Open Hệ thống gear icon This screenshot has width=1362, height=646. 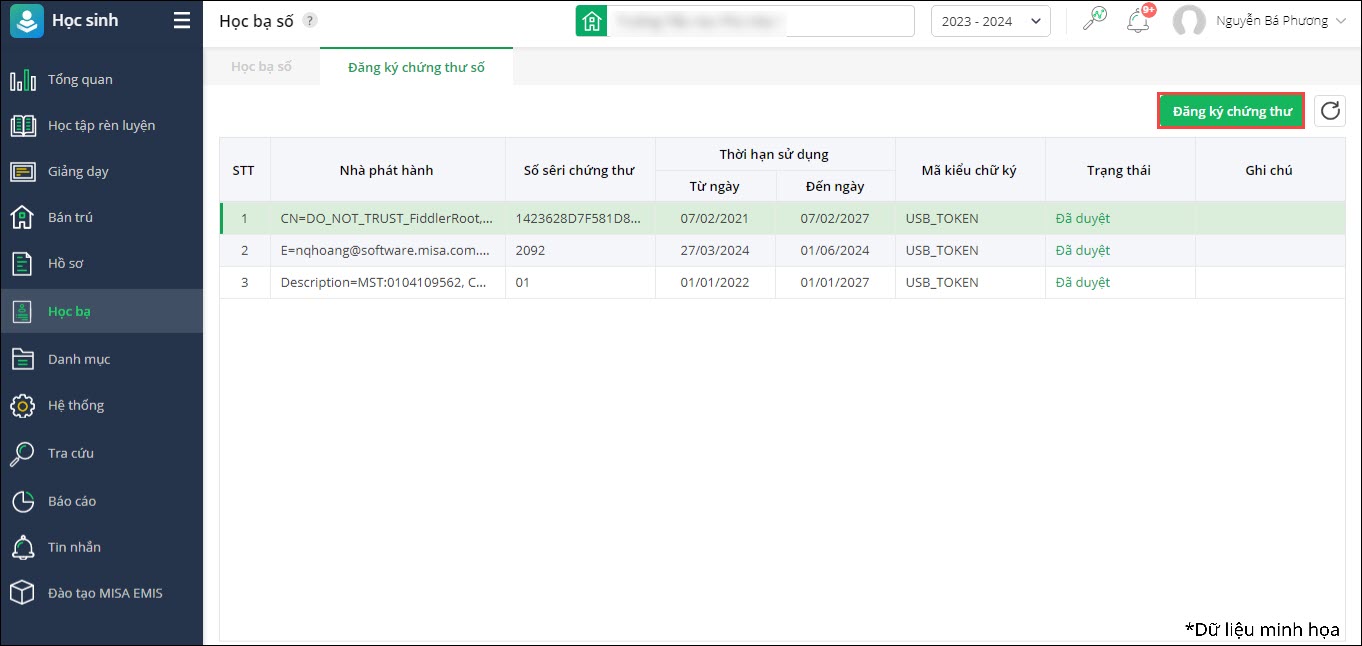tap(23, 405)
